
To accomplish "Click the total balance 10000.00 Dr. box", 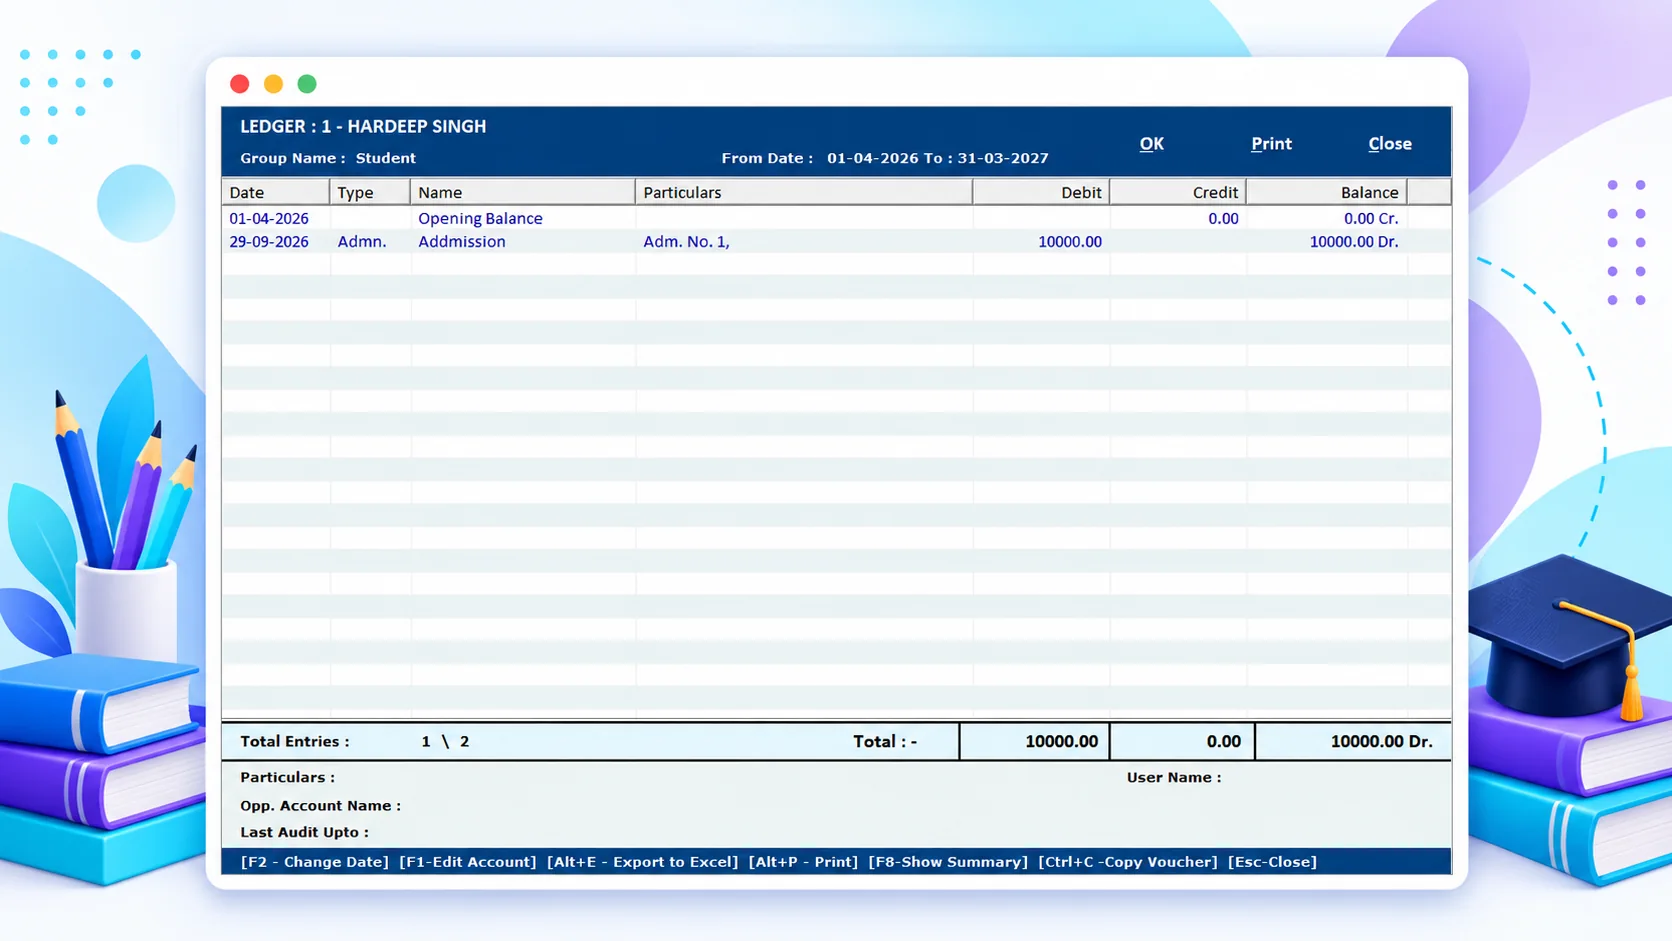I will [x=1353, y=741].
